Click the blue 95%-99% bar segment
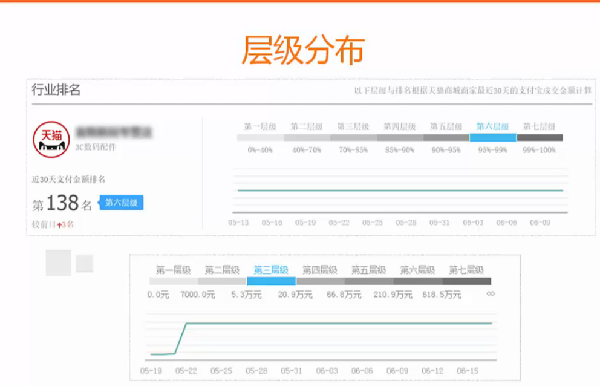 click(x=493, y=138)
